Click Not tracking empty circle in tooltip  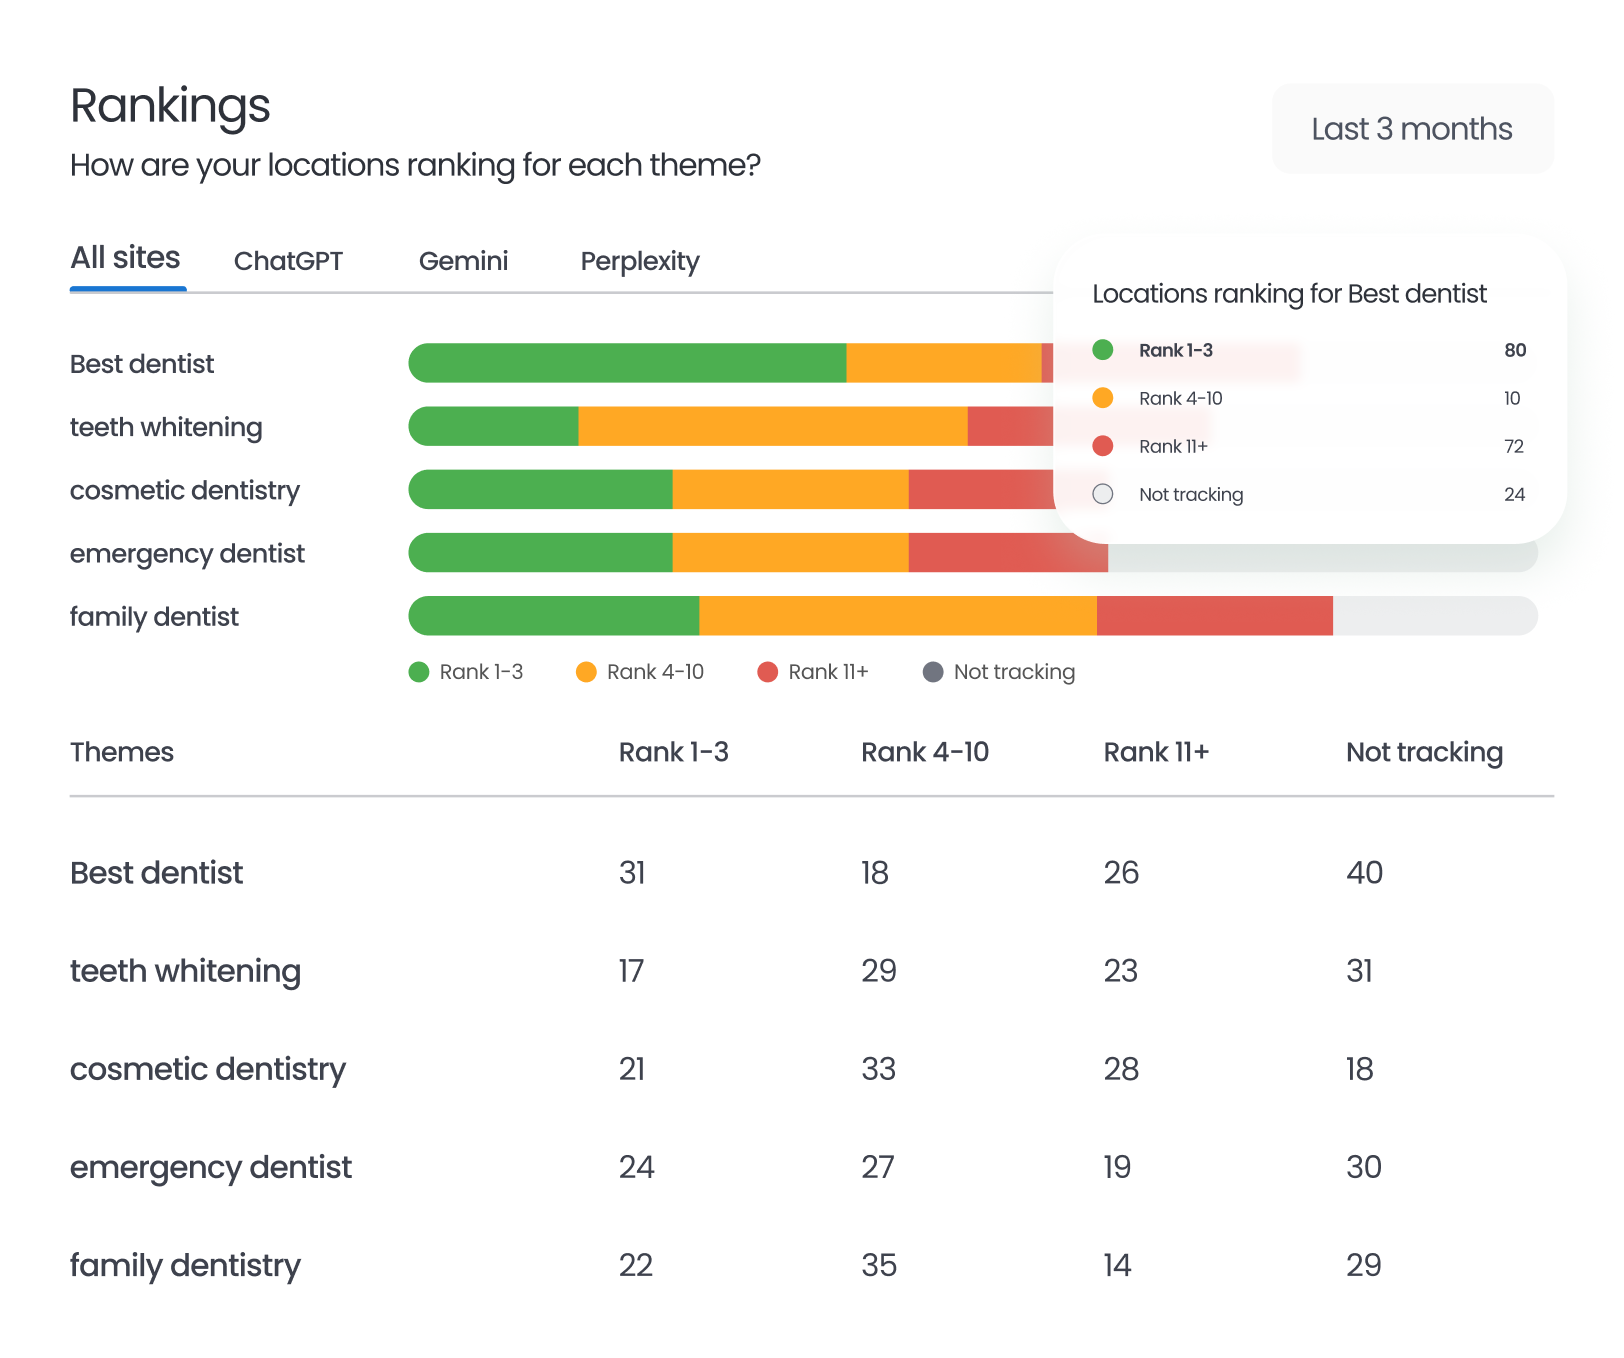coord(1103,494)
